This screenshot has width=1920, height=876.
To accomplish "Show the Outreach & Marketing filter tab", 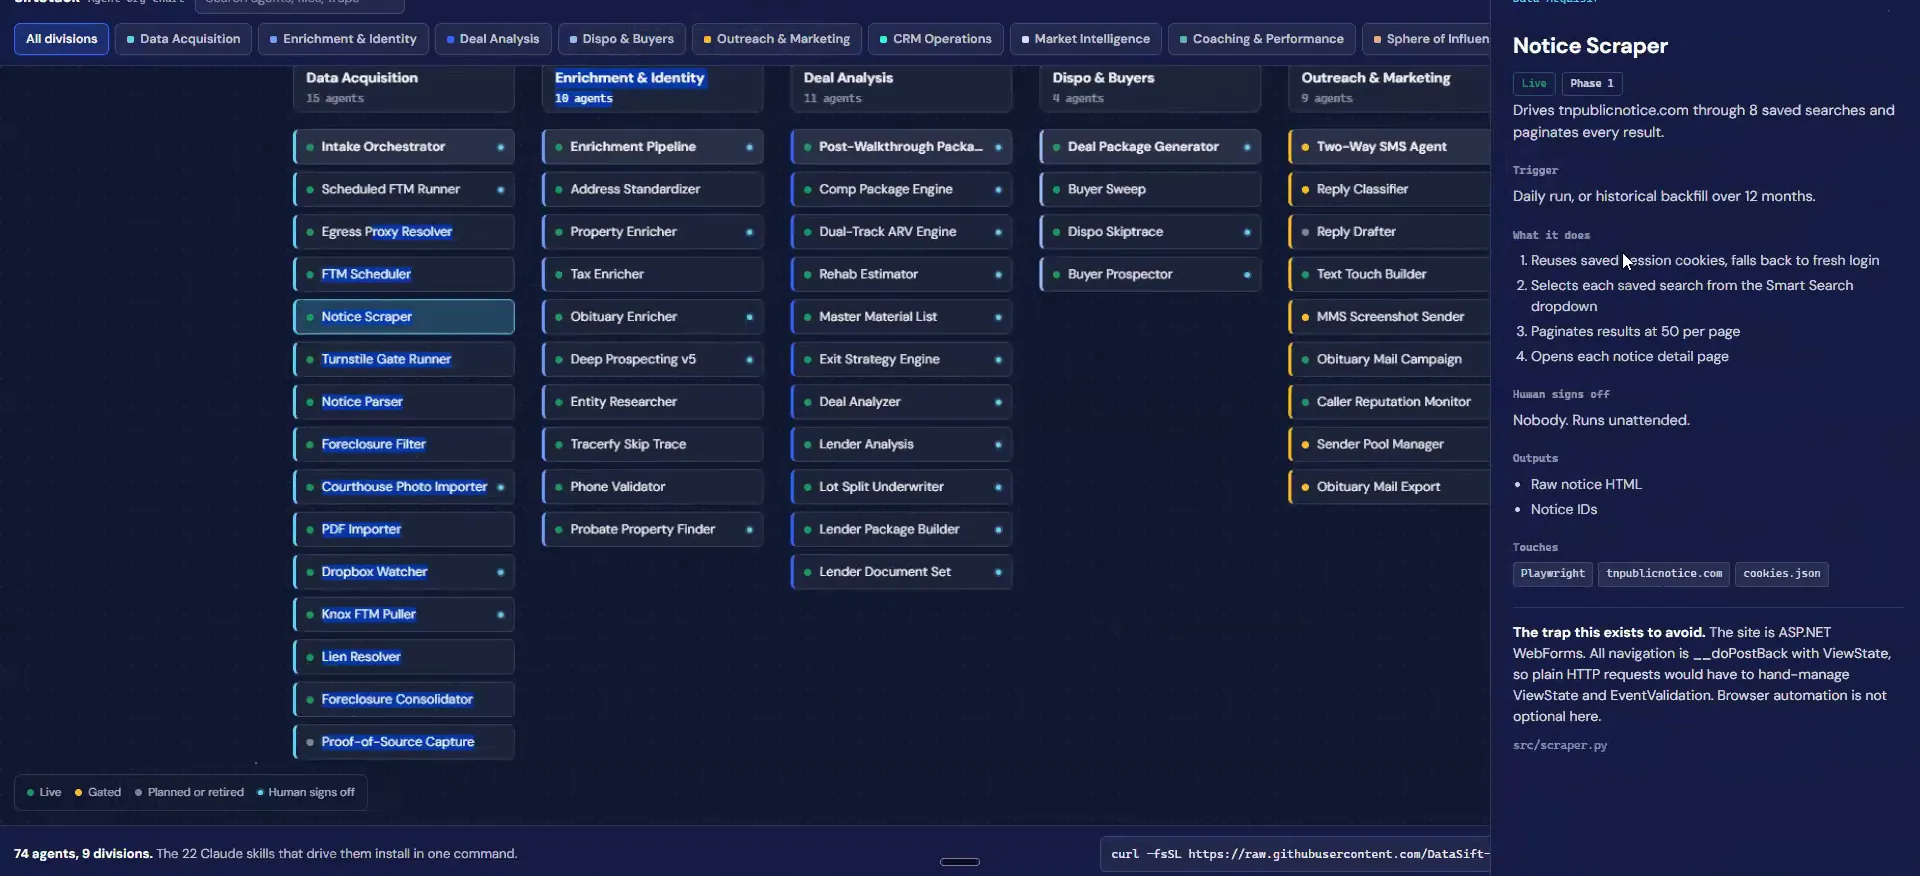I will click(x=776, y=39).
